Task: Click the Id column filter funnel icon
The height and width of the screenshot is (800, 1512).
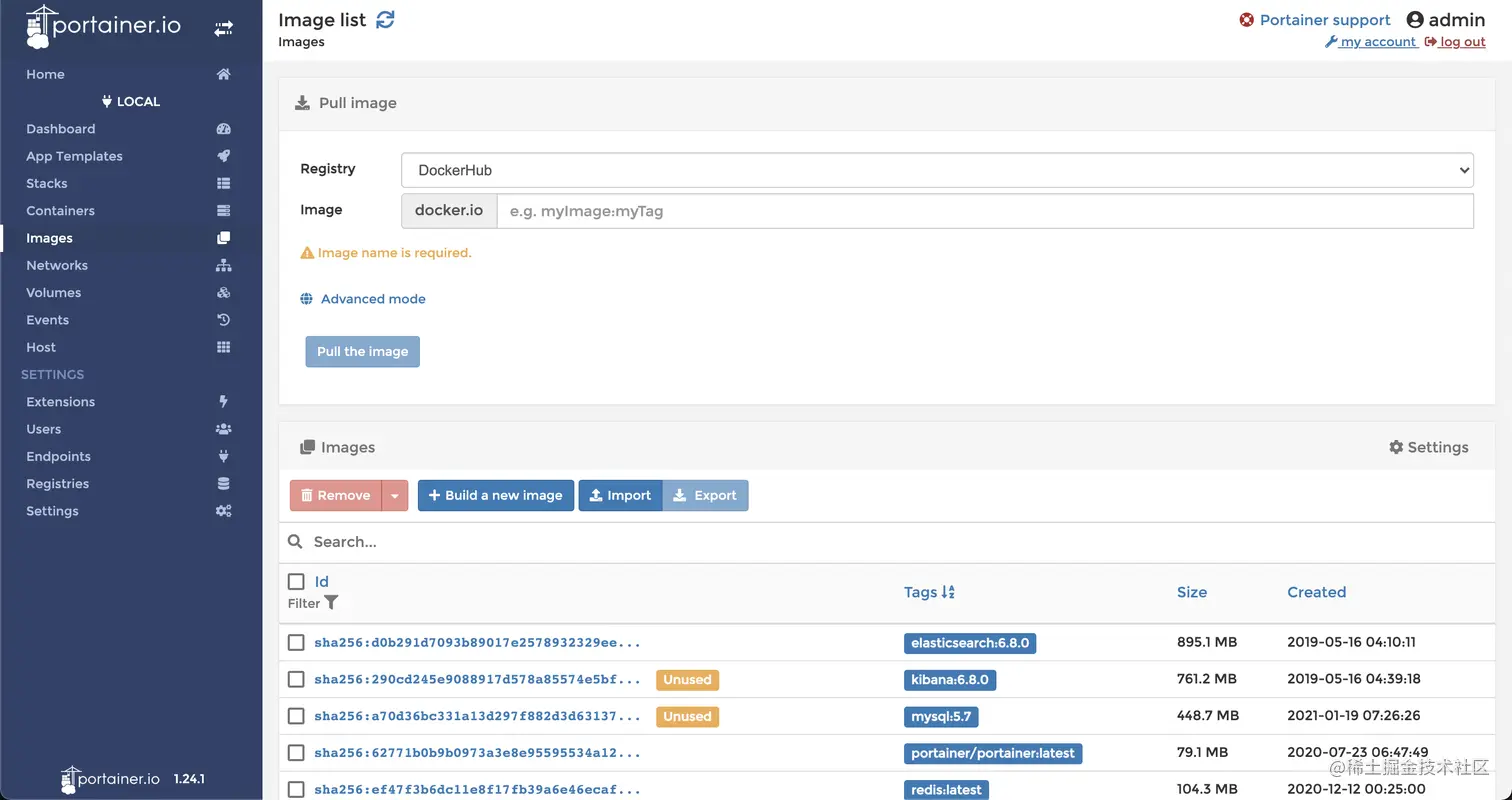Action: click(331, 603)
